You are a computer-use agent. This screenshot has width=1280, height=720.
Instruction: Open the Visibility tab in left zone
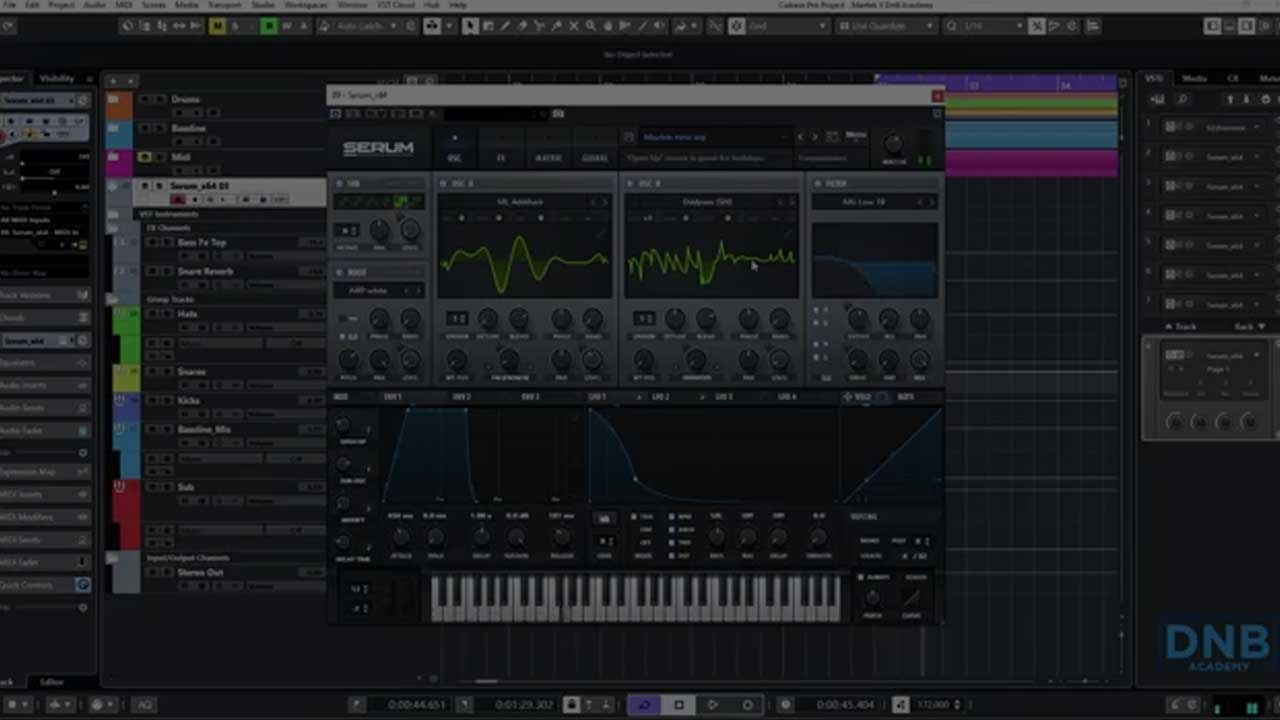tap(56, 78)
